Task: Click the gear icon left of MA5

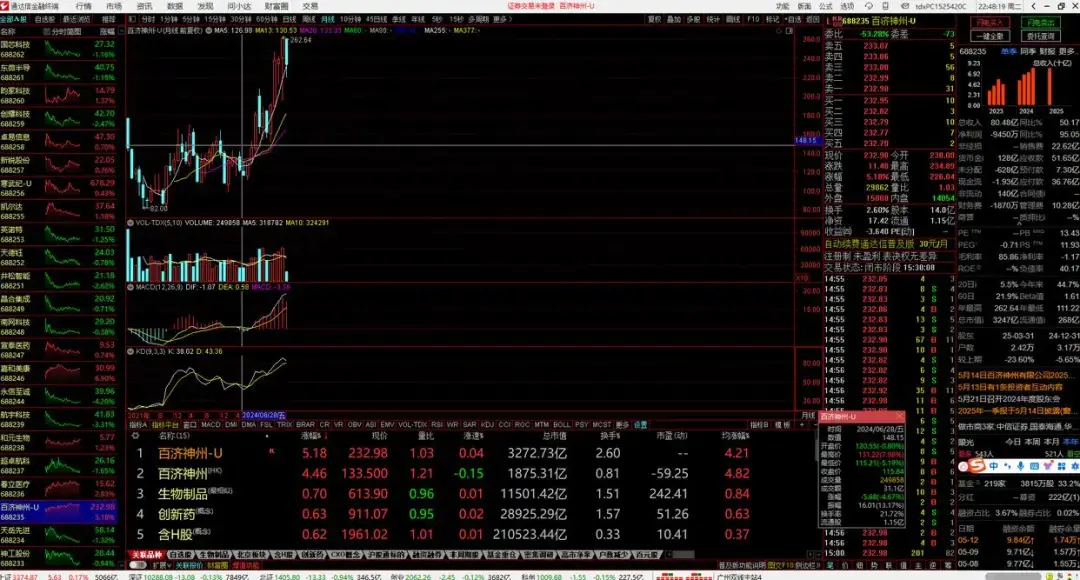Action: (209, 30)
